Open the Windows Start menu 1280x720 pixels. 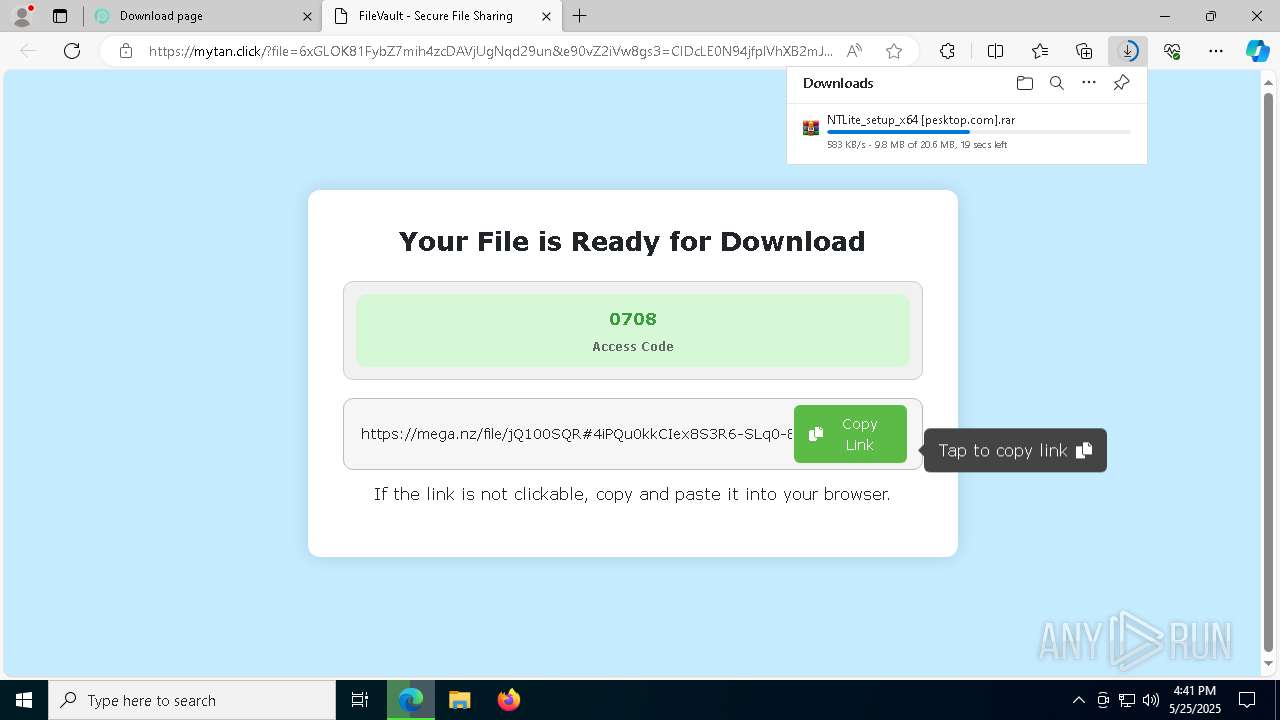(x=24, y=700)
